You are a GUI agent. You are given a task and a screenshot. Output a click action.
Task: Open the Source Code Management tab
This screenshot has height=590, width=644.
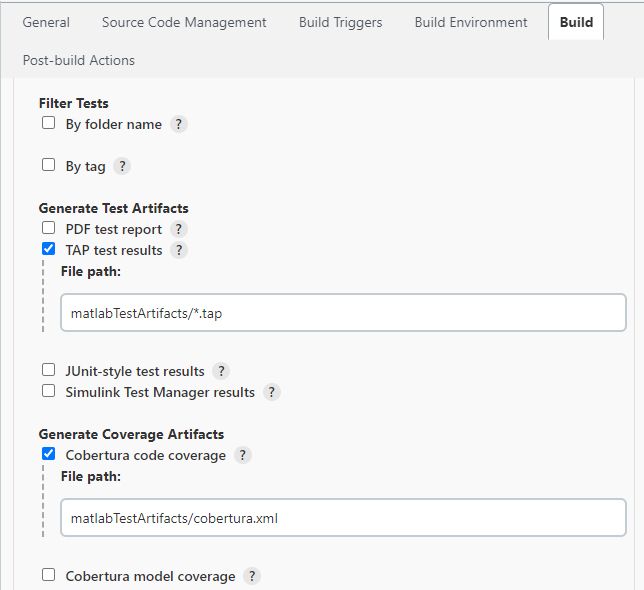pyautogui.click(x=184, y=22)
